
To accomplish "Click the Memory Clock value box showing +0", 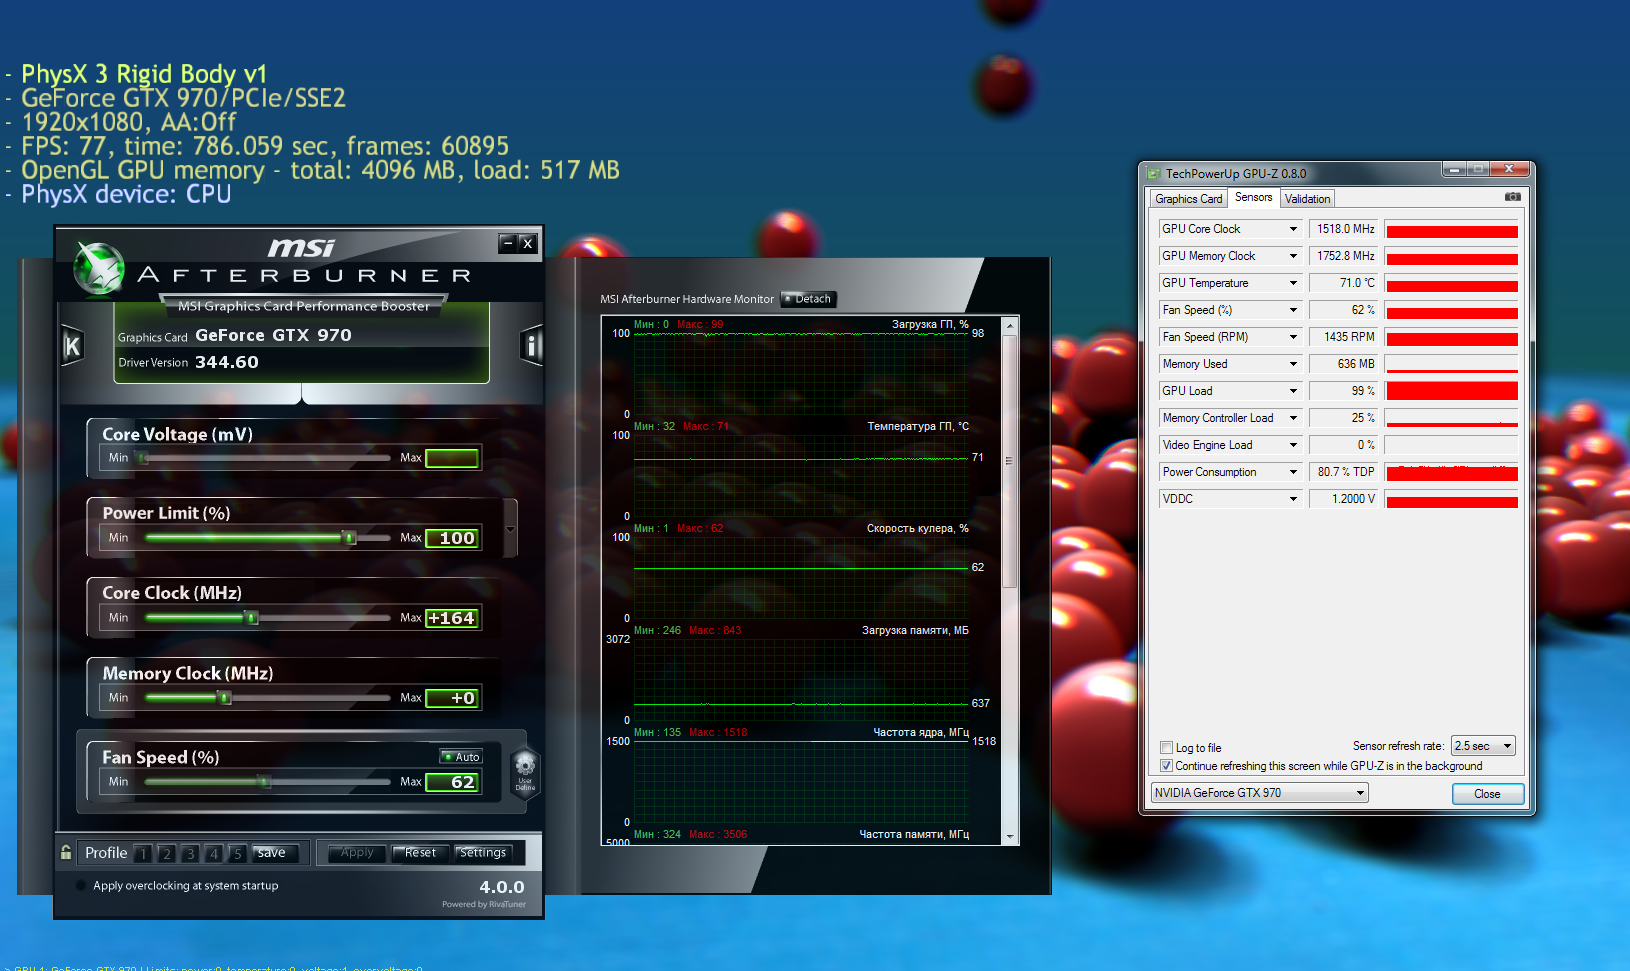I will 453,698.
